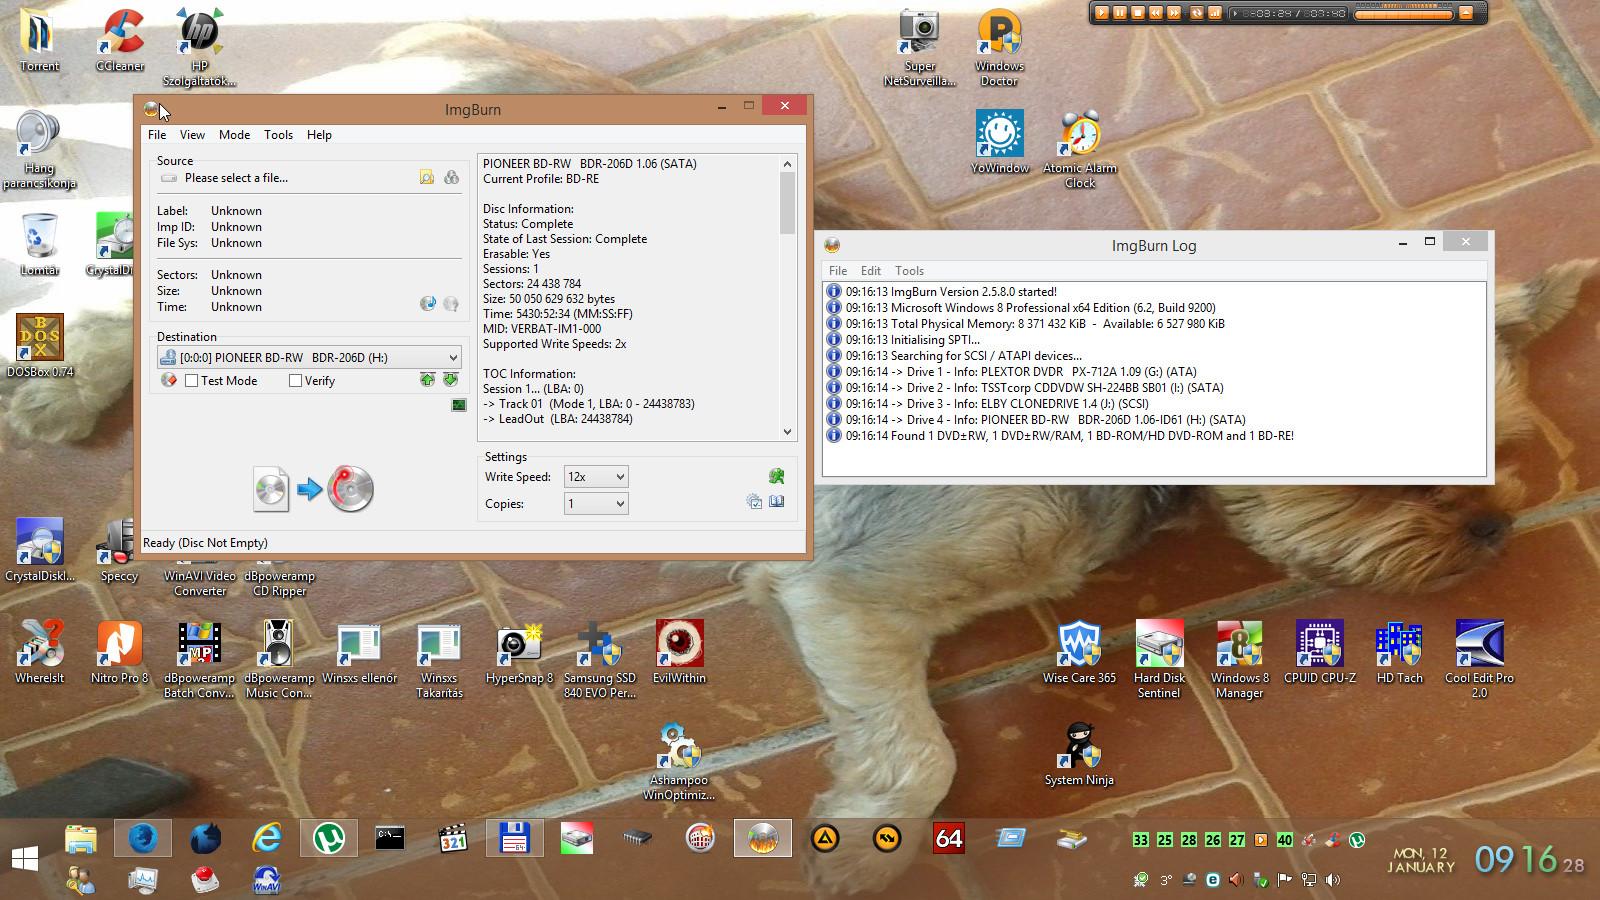Open the green graph display icon

click(x=459, y=405)
